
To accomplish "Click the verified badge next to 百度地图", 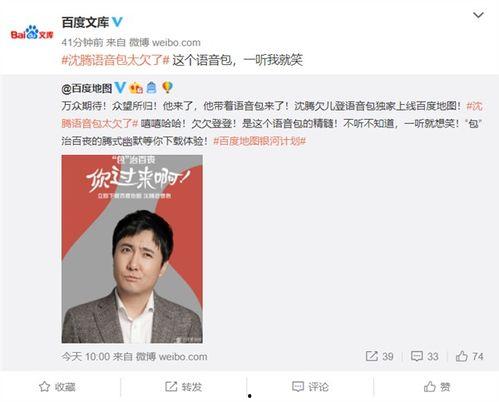I will tap(120, 88).
